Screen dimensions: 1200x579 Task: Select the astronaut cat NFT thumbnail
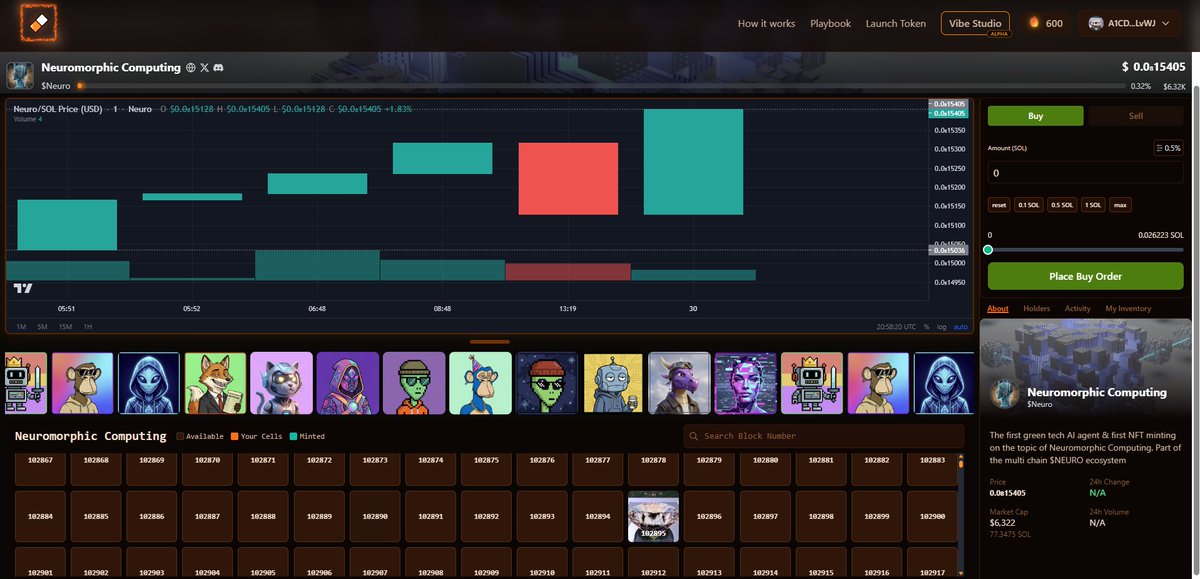282,383
